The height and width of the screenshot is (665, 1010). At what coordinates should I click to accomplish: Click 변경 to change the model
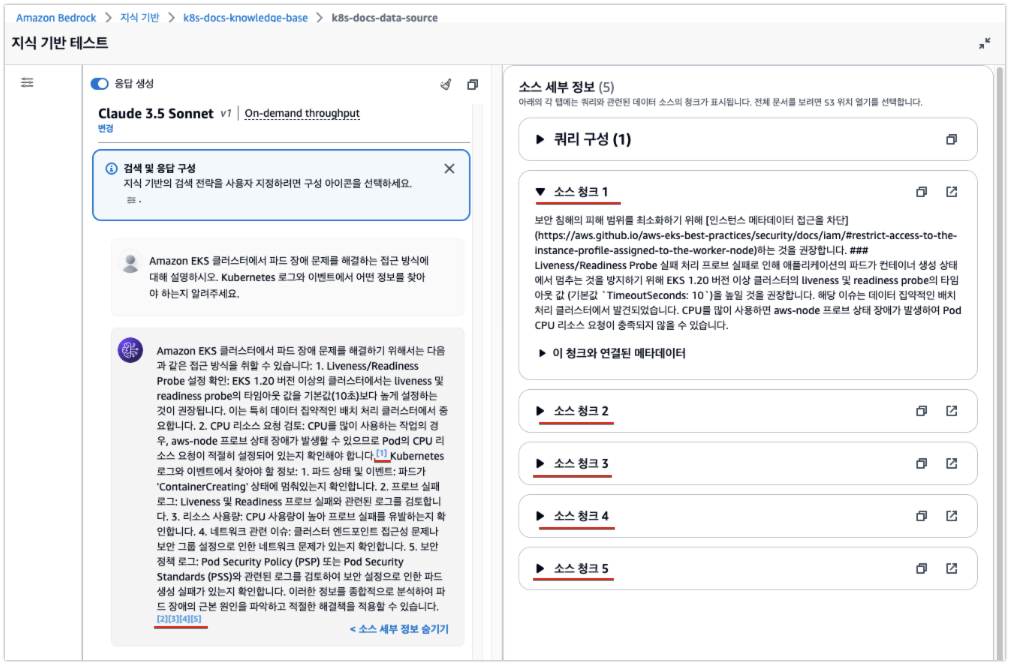coord(106,129)
